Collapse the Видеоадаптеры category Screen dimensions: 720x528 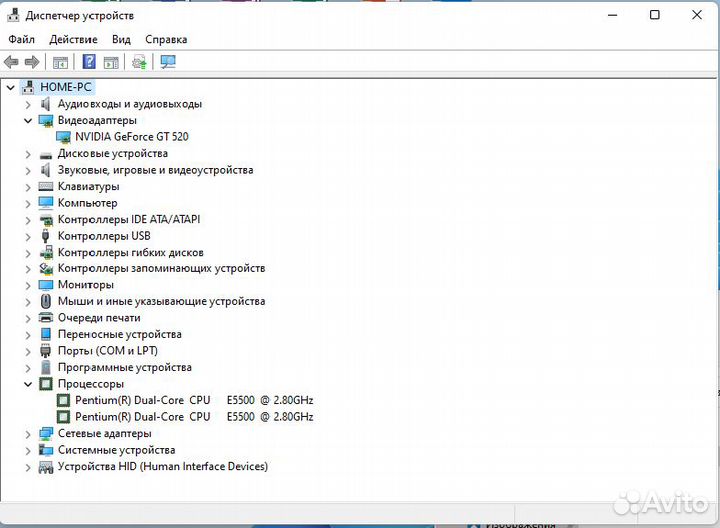pyautogui.click(x=28, y=121)
